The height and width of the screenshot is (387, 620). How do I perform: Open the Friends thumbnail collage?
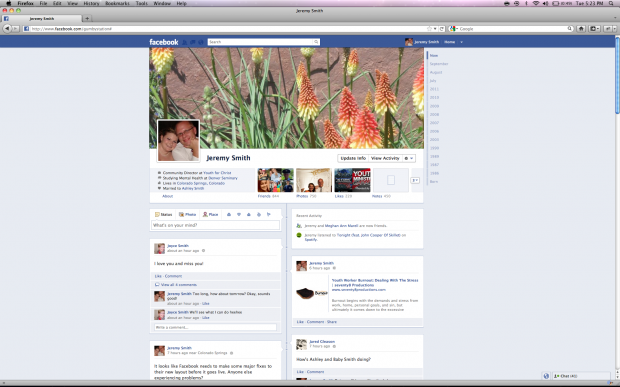[276, 180]
